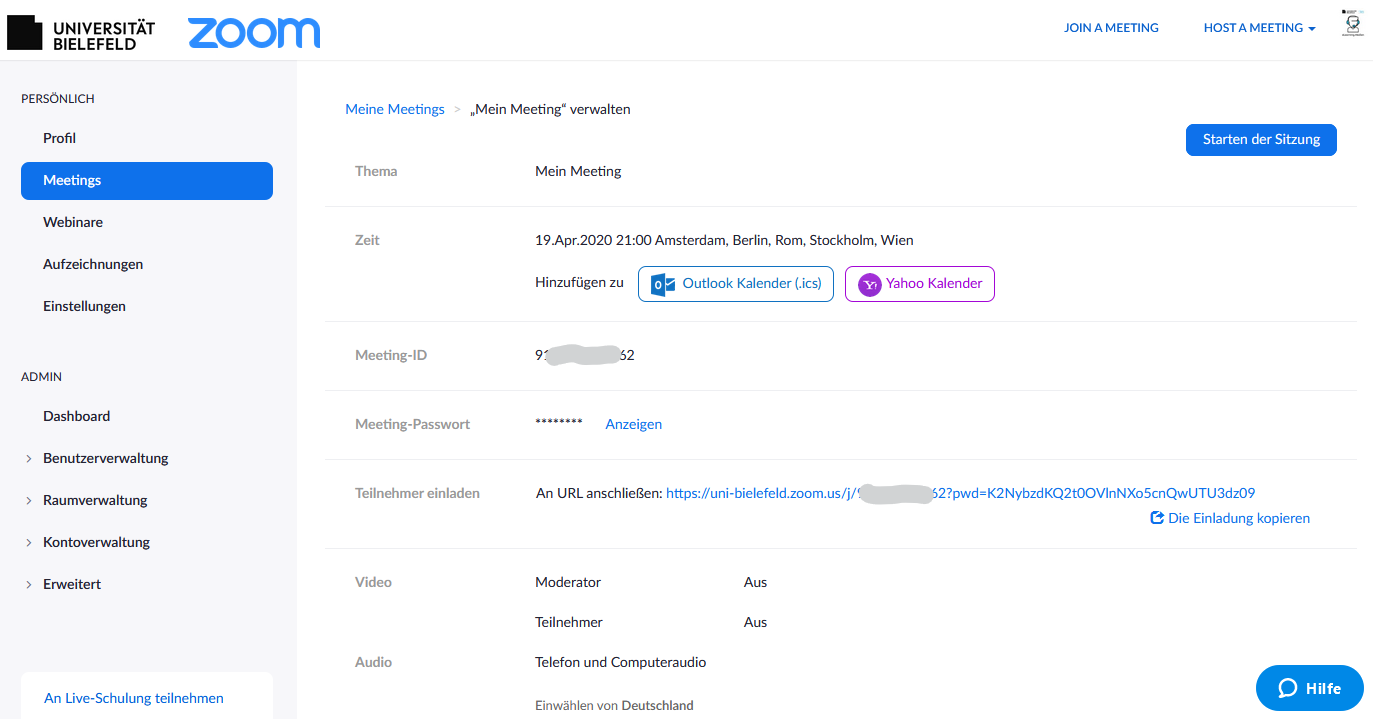Click the Yahoo calendar icon
1373x719 pixels.
coord(870,284)
